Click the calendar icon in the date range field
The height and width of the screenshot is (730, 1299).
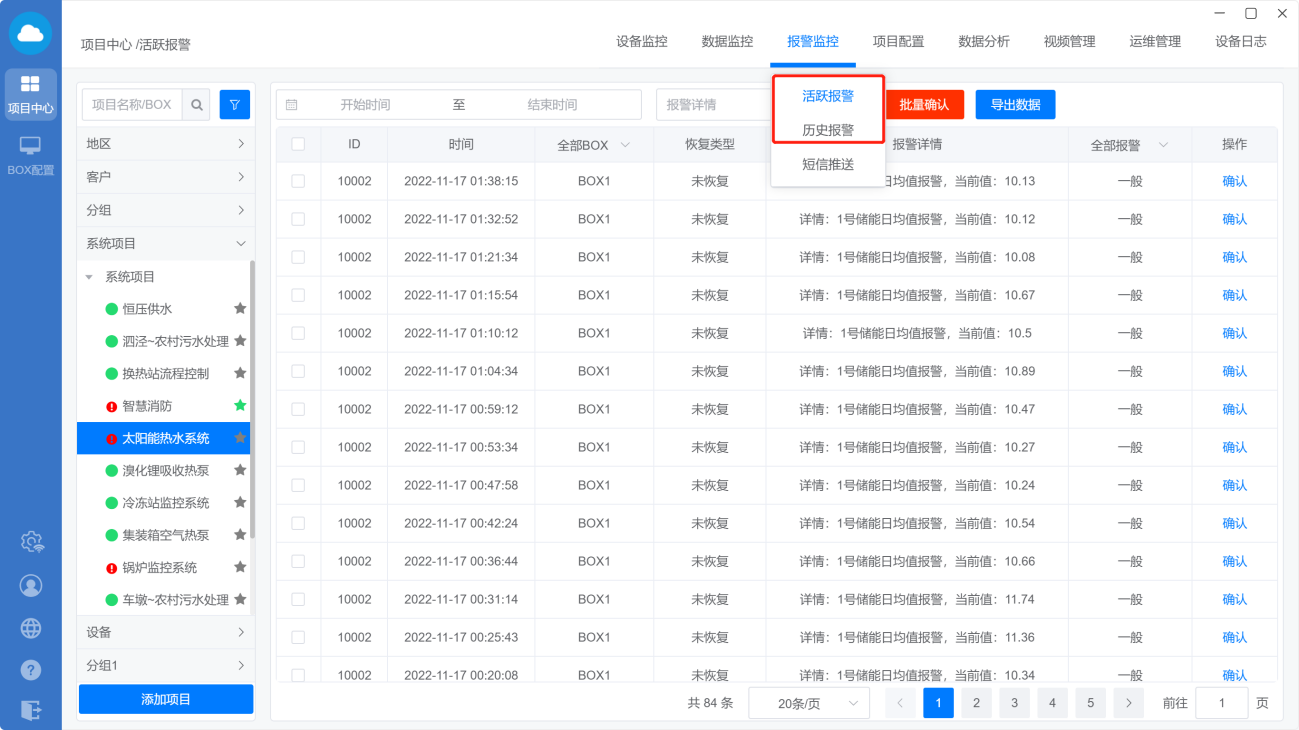click(292, 105)
